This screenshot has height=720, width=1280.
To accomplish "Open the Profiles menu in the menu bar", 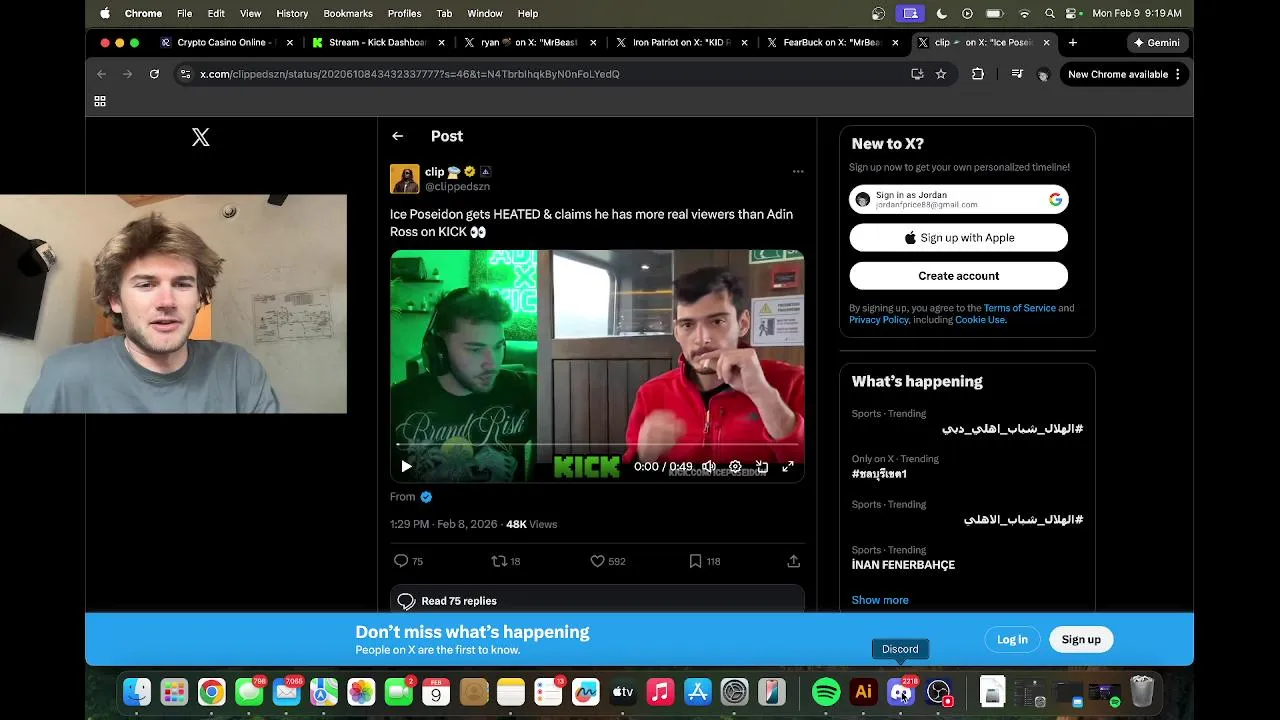I will 404,13.
